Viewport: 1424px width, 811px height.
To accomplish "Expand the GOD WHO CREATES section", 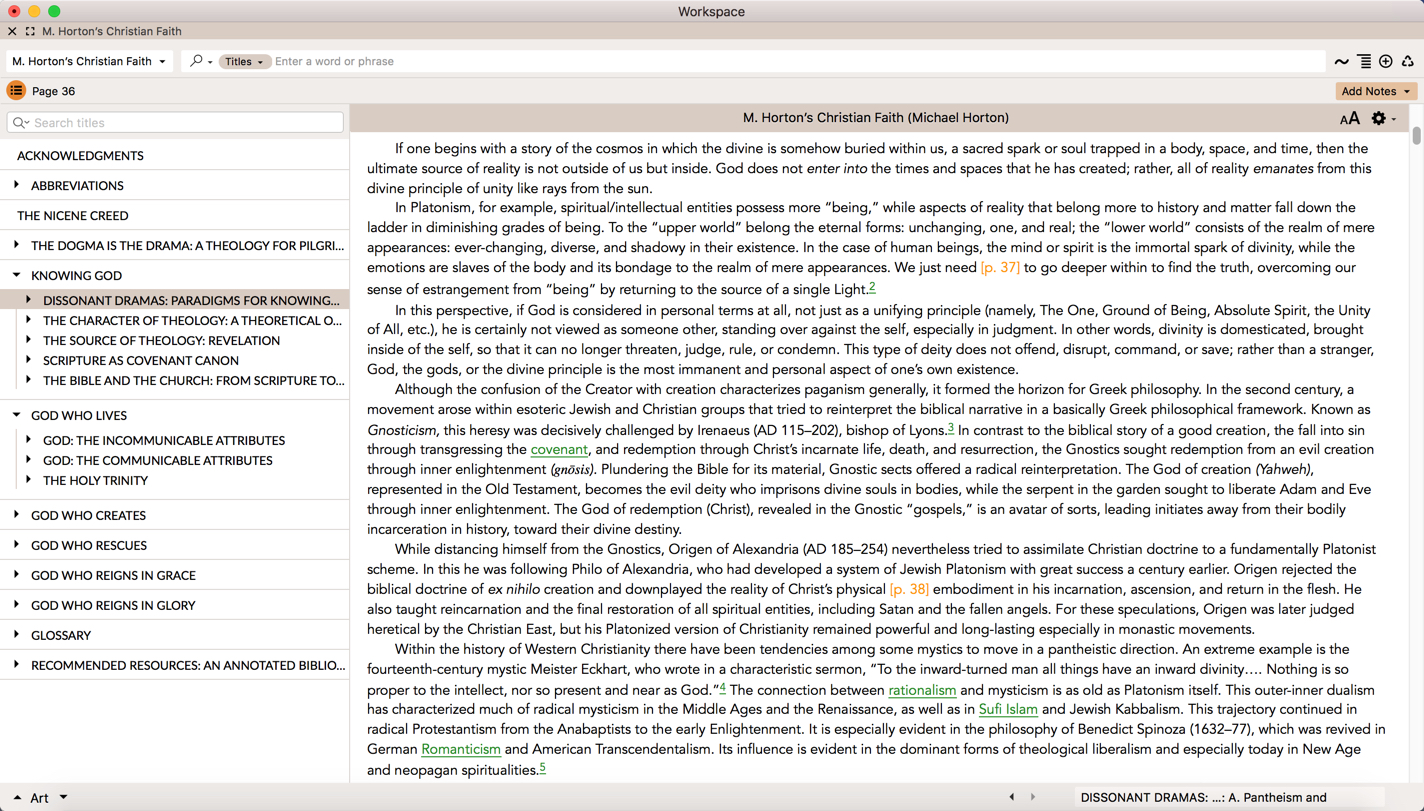I will (x=17, y=515).
